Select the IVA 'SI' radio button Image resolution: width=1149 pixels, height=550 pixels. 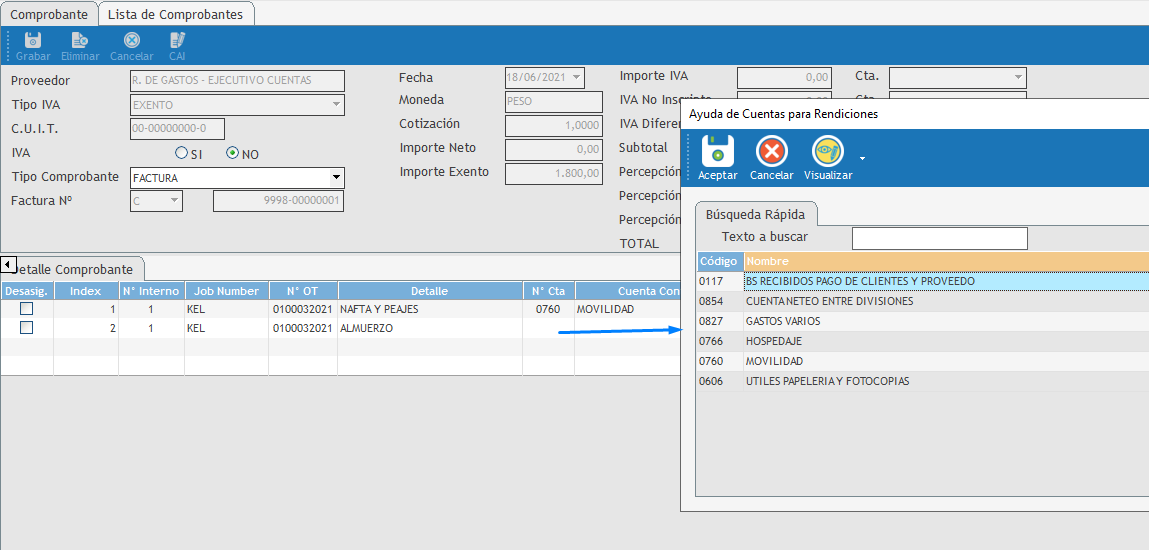tap(181, 154)
